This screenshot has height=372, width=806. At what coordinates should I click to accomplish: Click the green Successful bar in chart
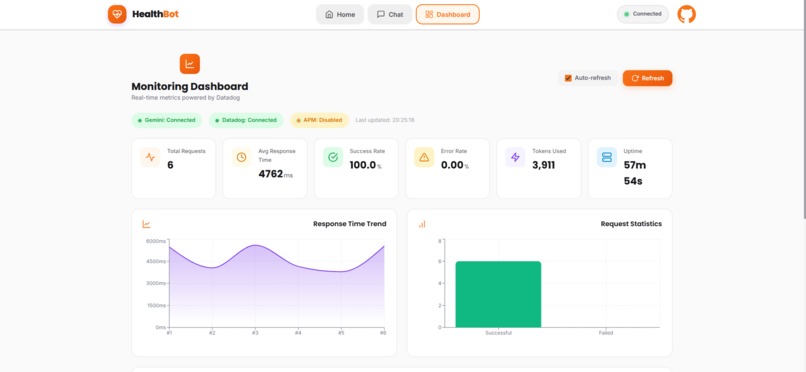coord(498,294)
